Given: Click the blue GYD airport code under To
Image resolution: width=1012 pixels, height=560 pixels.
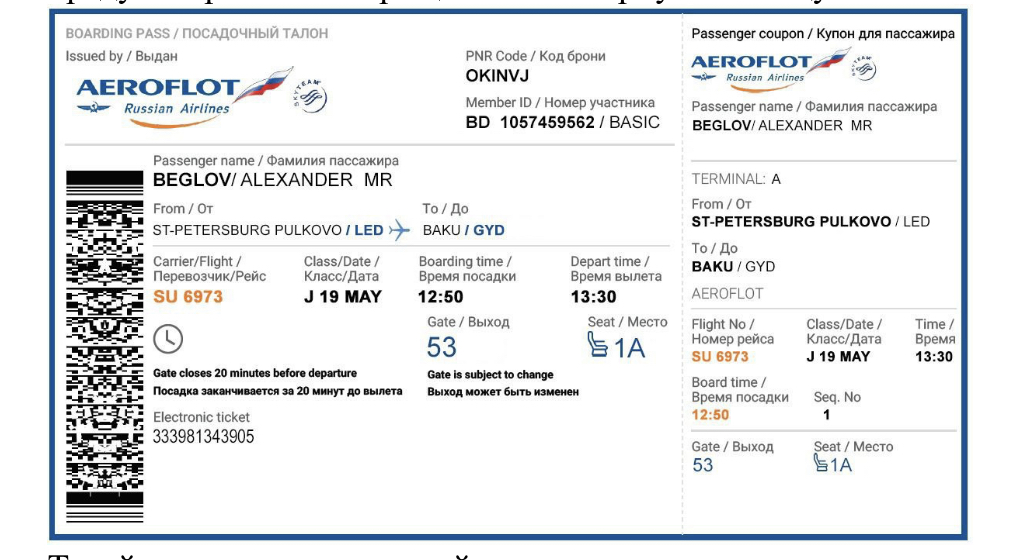Looking at the screenshot, I should (x=489, y=230).
